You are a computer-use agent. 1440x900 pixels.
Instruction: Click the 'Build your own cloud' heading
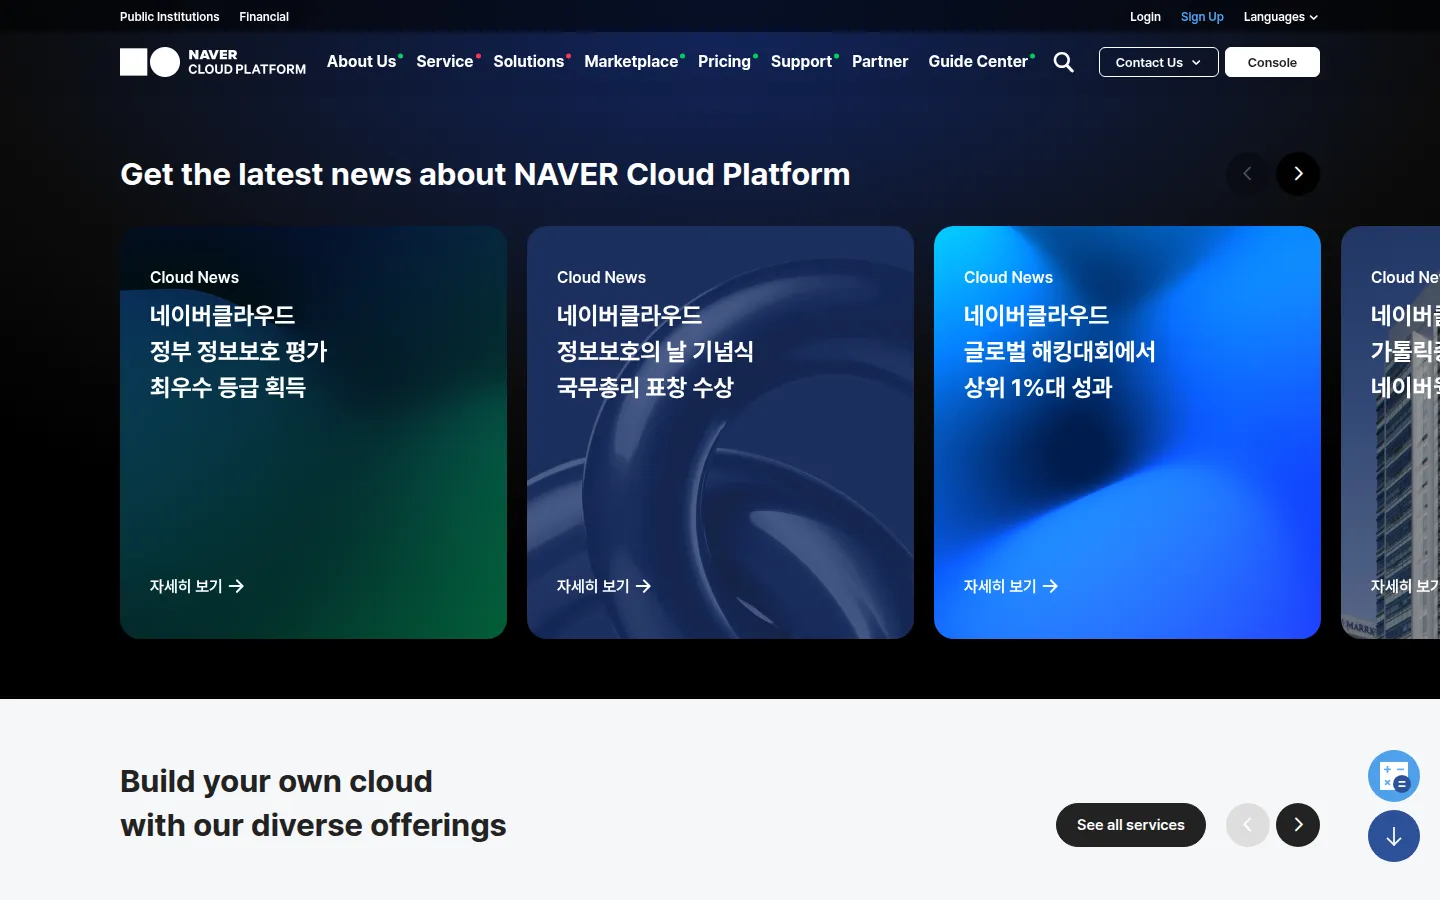tap(313, 803)
